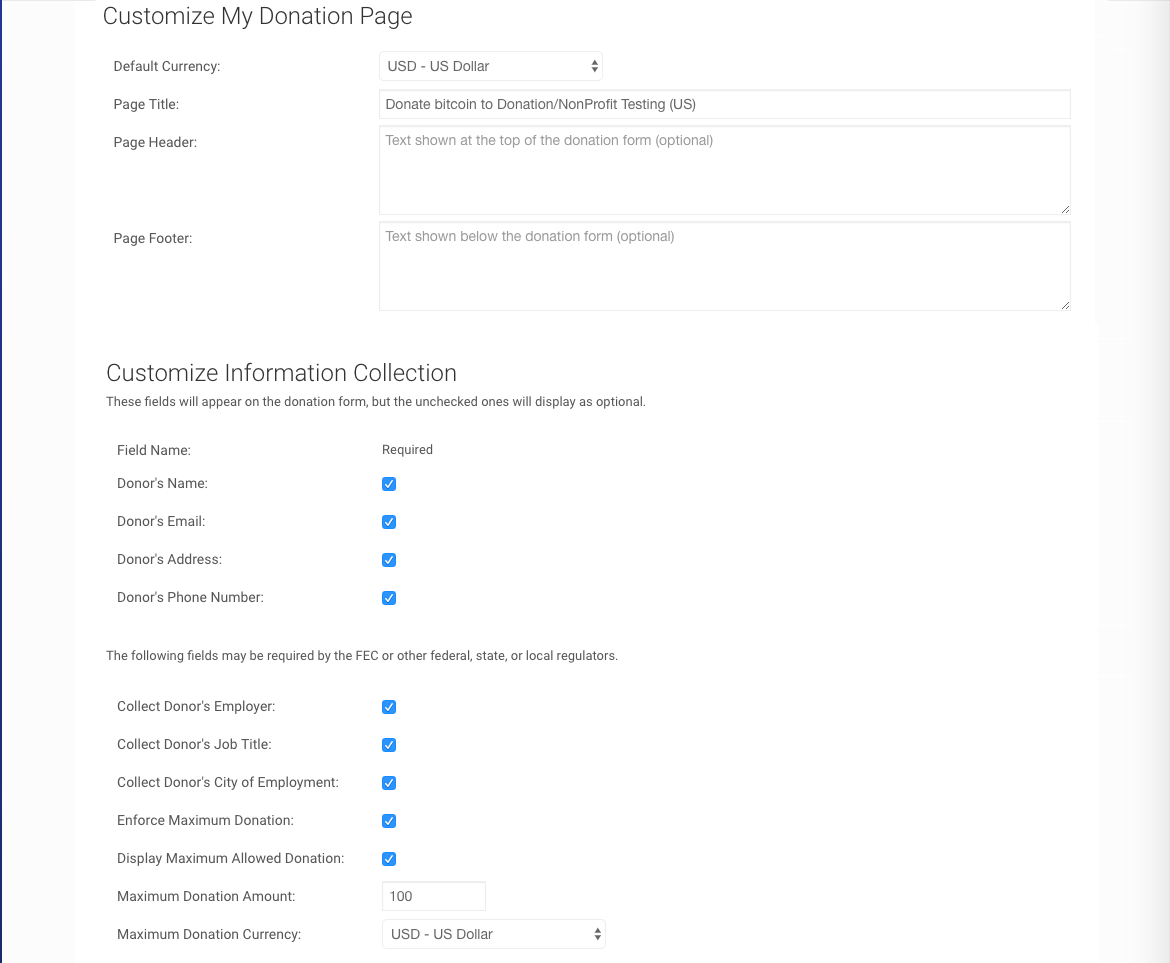Click the Maximum Donation Amount field
Viewport: 1170px width, 963px height.
(x=434, y=896)
